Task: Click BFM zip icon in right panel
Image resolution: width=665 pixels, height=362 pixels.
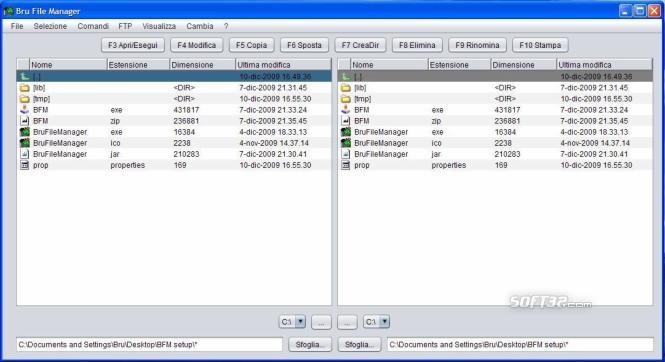Action: tap(346, 121)
